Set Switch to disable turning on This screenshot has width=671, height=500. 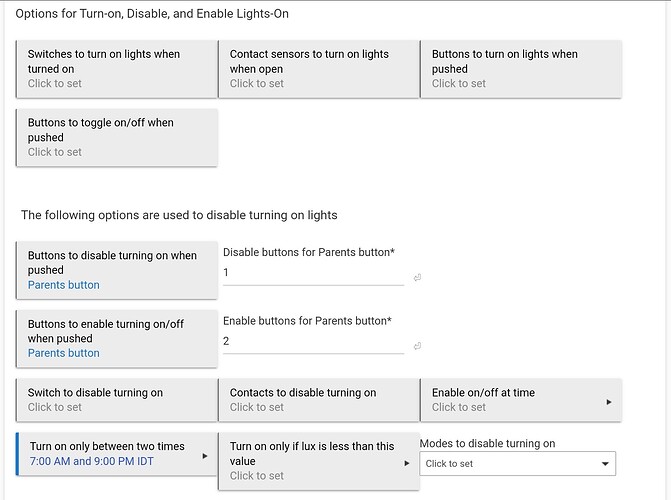[x=117, y=399]
